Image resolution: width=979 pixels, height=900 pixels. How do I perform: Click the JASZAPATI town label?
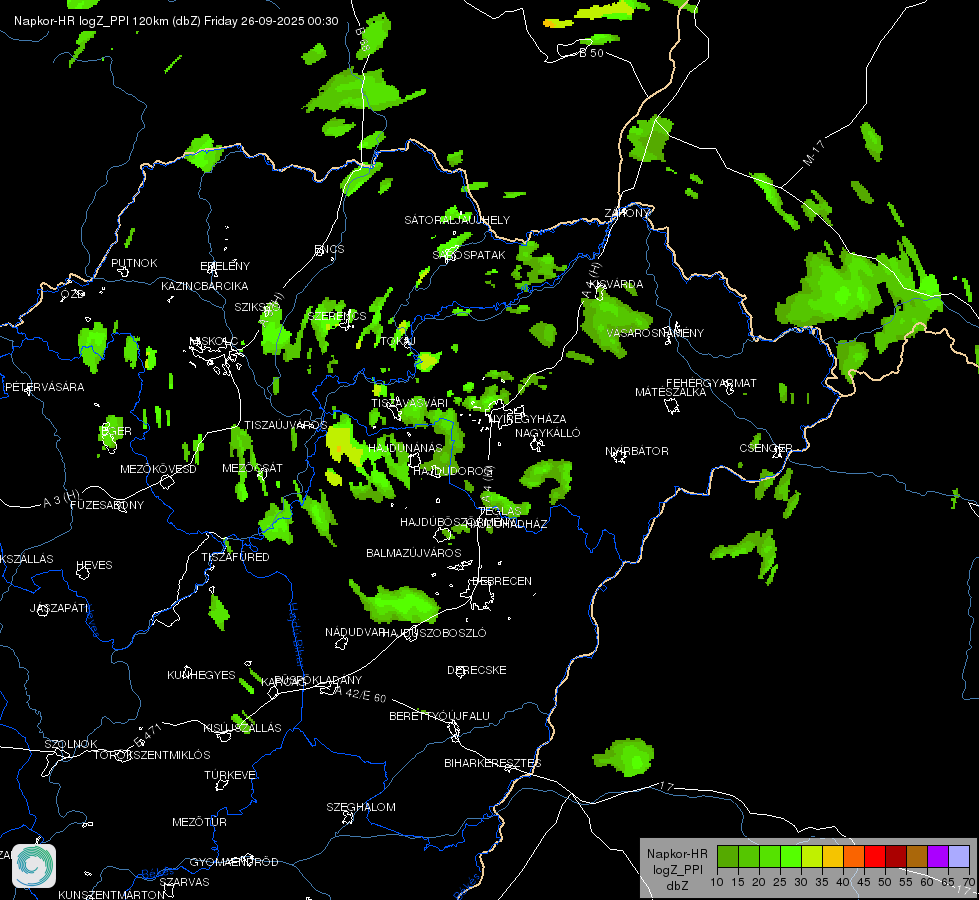pyautogui.click(x=59, y=608)
